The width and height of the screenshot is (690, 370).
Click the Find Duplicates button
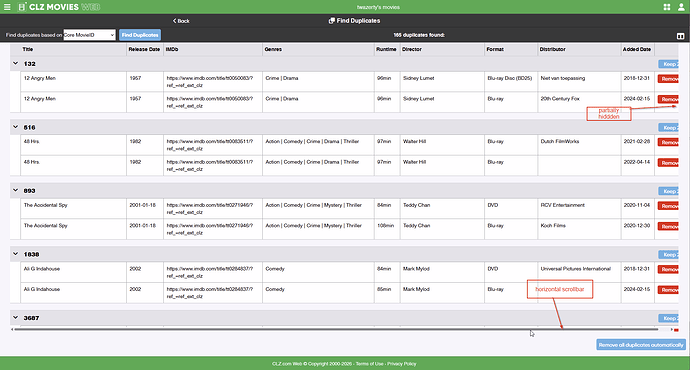pos(140,35)
